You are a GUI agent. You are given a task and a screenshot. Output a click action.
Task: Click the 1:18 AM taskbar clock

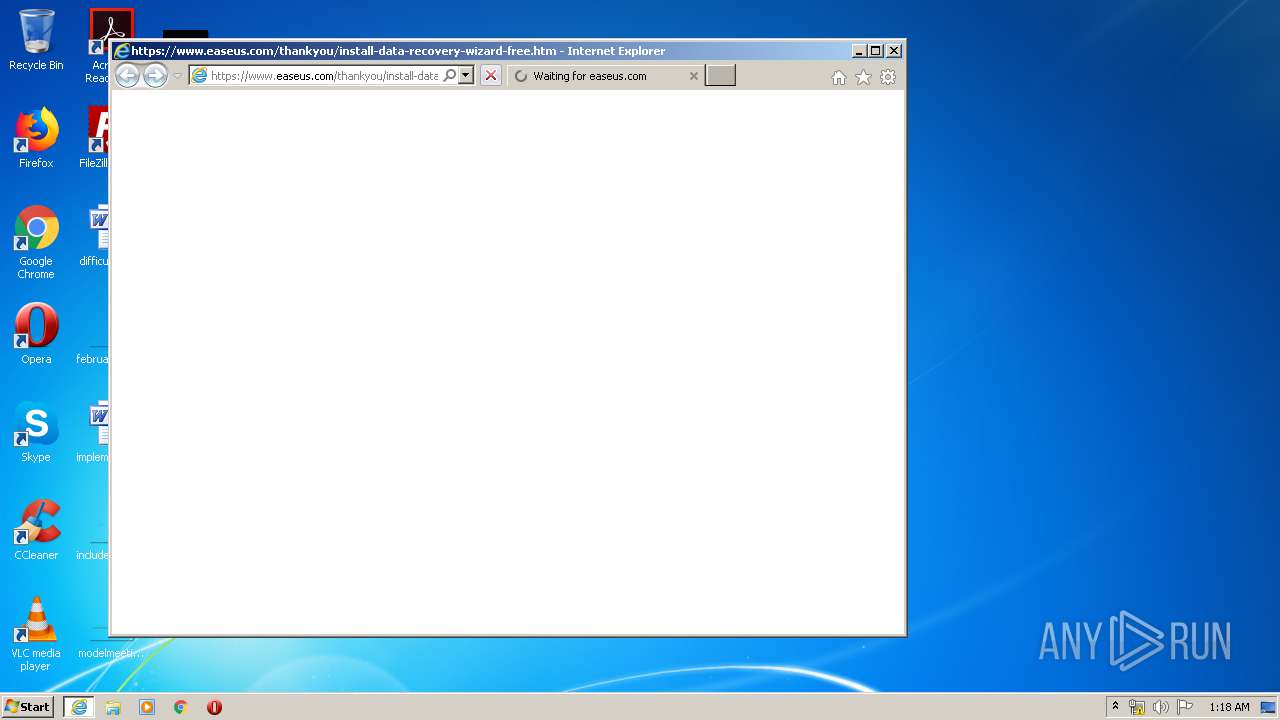(x=1229, y=707)
